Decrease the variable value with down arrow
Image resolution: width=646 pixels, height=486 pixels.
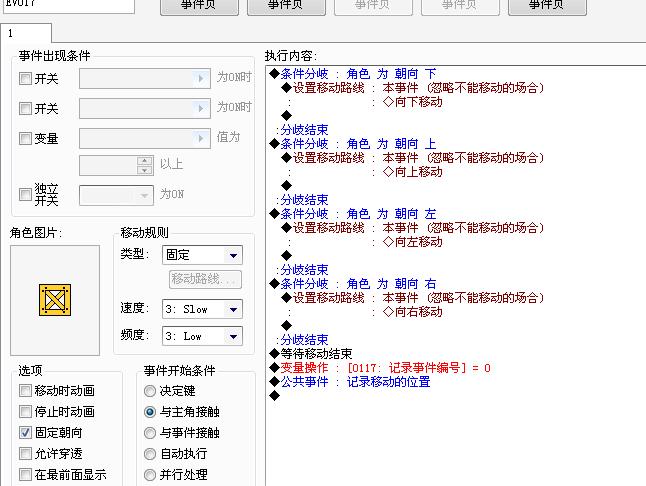[145, 170]
